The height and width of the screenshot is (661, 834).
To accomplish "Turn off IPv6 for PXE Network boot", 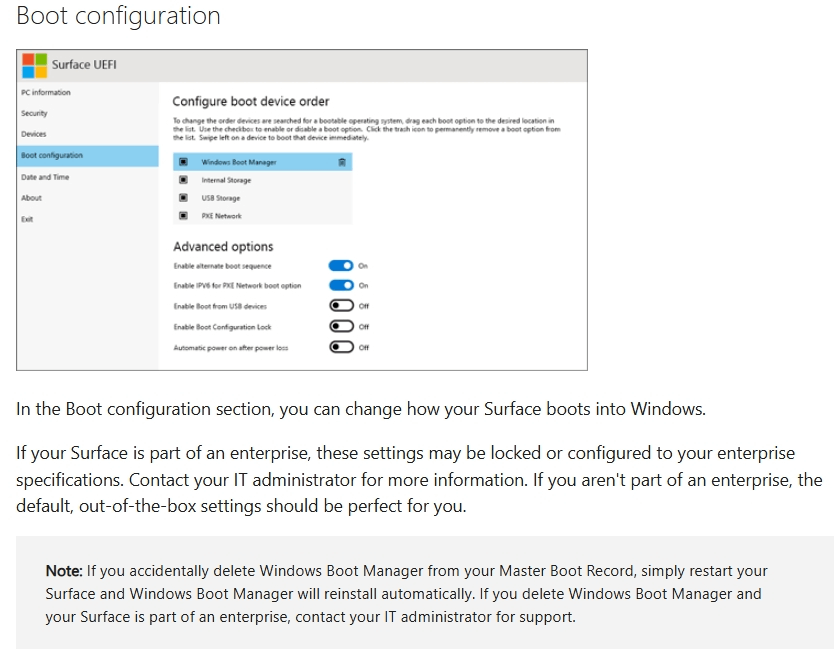I will pos(341,286).
